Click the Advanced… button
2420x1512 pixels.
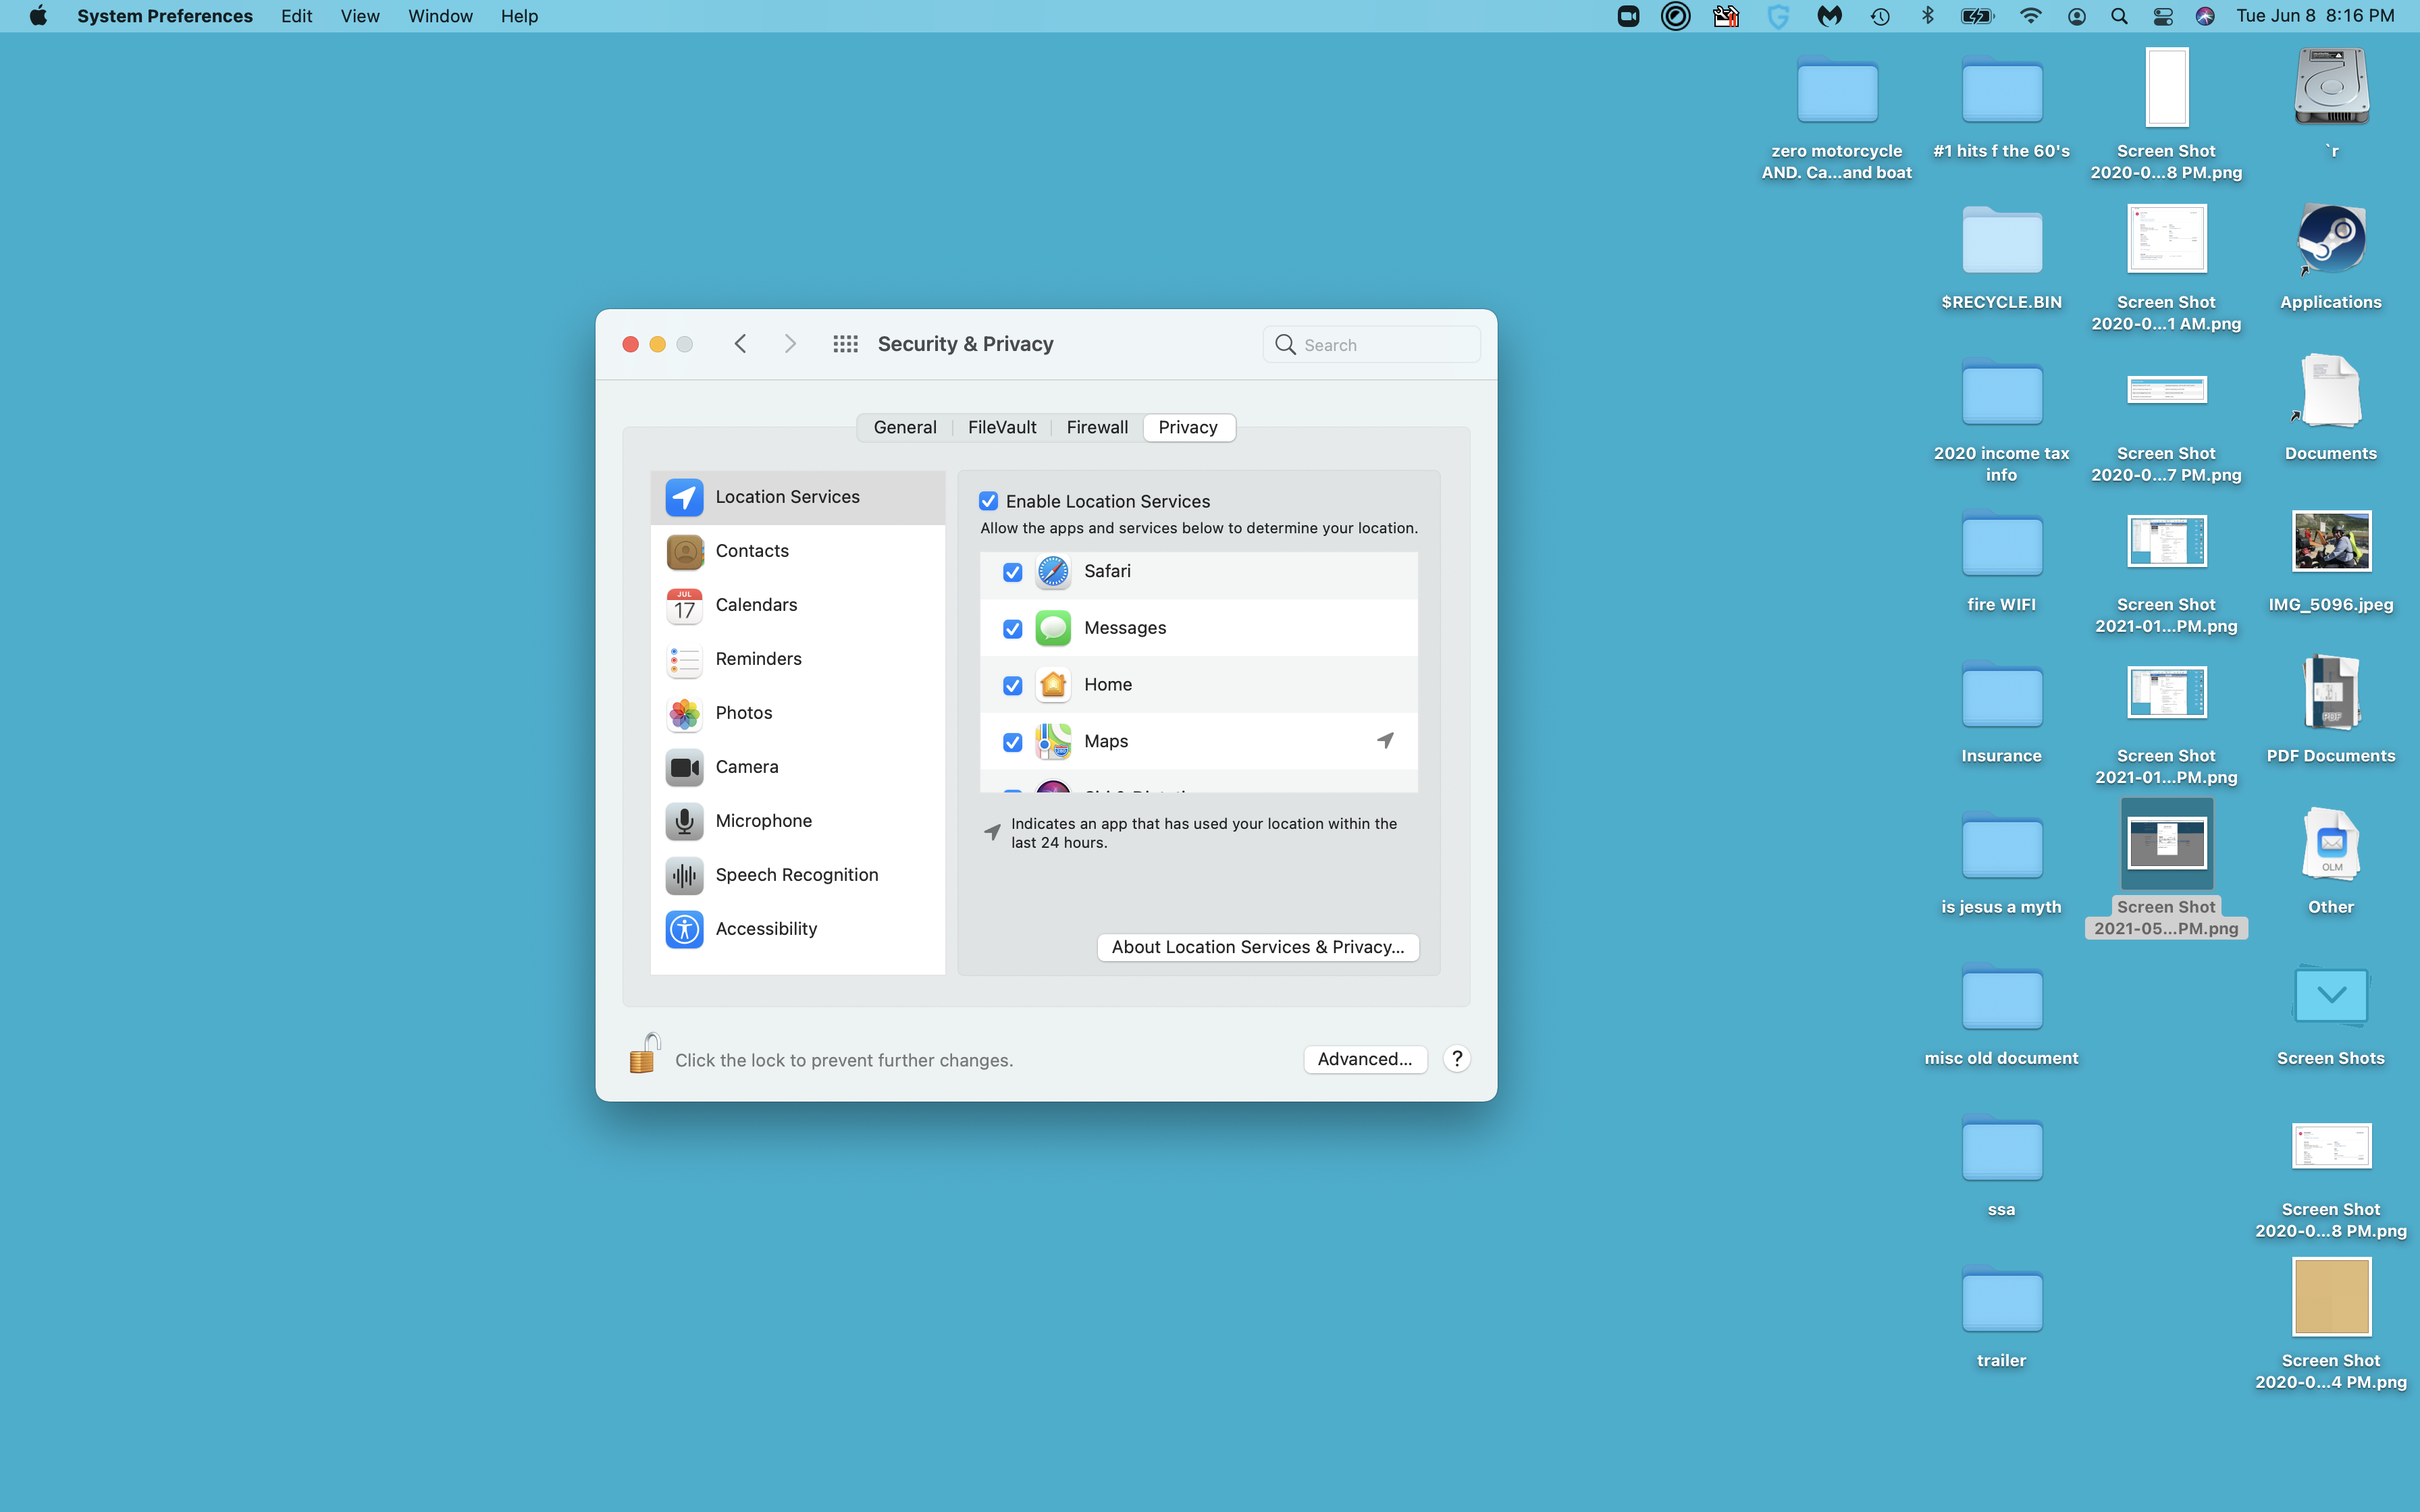coord(1364,1059)
